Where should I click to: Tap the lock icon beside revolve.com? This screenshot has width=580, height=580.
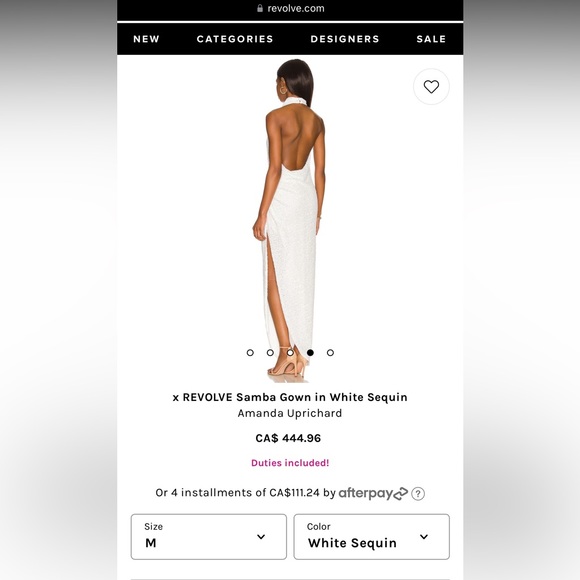click(x=260, y=8)
